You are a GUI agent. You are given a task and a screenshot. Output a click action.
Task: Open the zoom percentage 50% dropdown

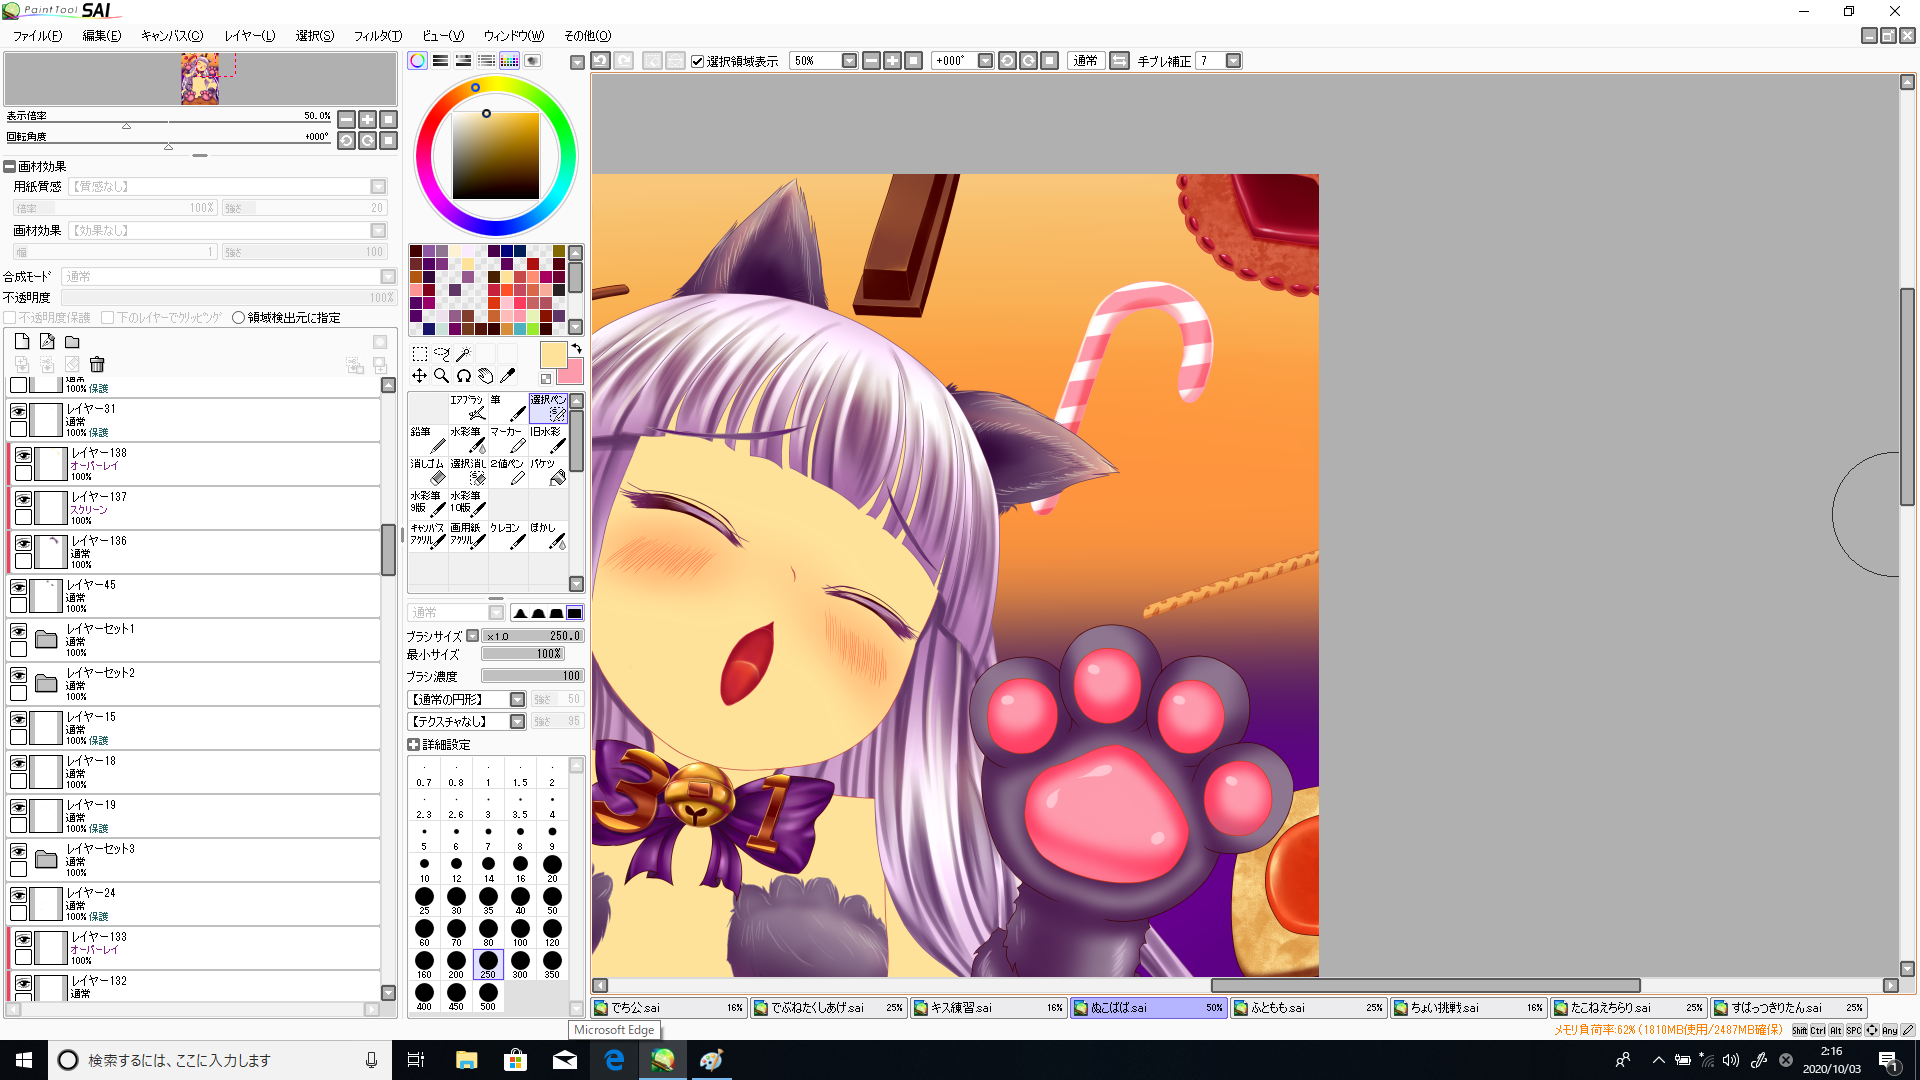[x=849, y=61]
